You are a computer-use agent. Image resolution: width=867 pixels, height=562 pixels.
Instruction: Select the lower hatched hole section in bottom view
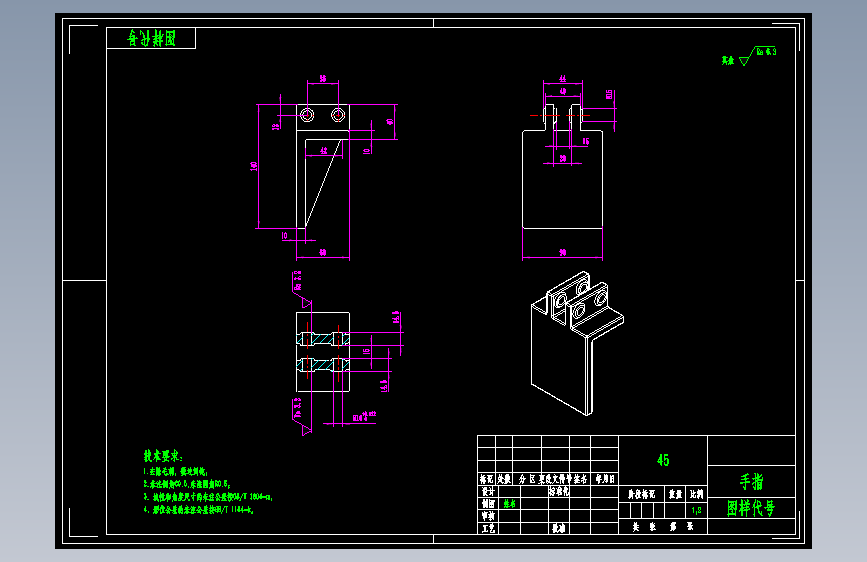(323, 364)
